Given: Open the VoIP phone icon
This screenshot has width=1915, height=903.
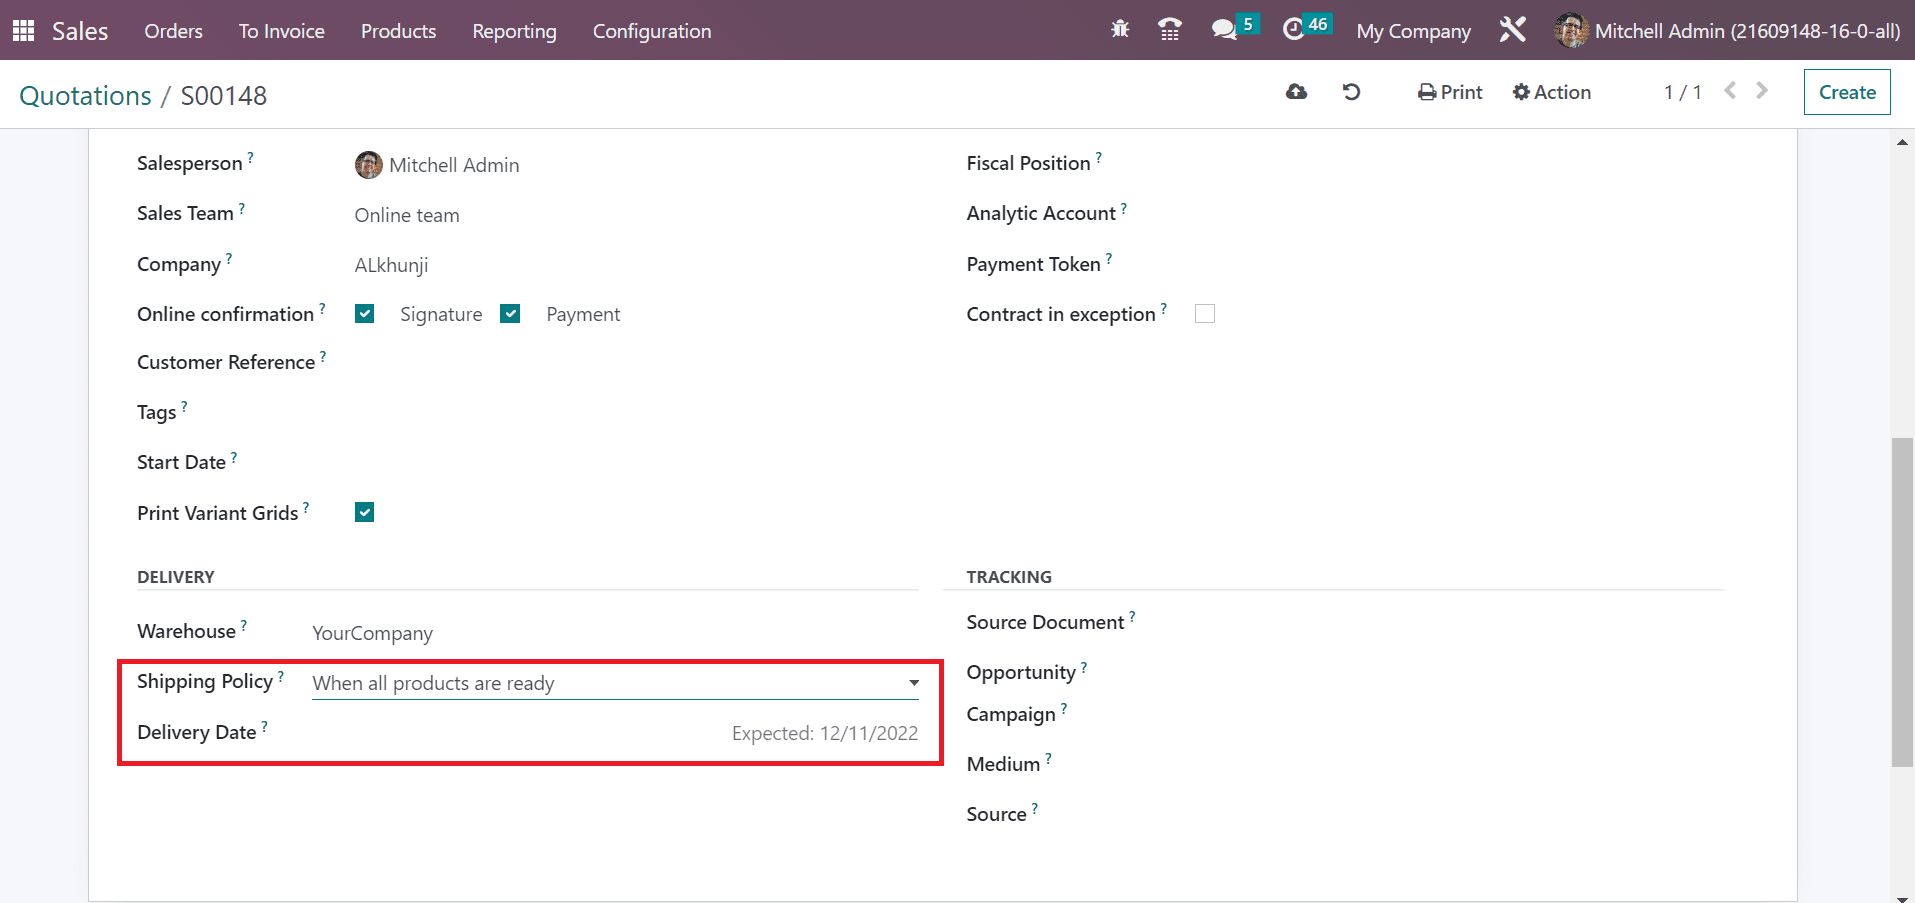Looking at the screenshot, I should click(1169, 30).
